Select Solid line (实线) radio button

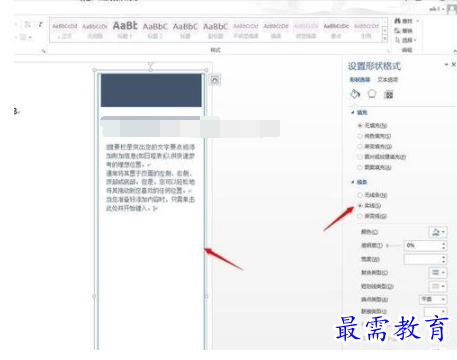(360, 206)
